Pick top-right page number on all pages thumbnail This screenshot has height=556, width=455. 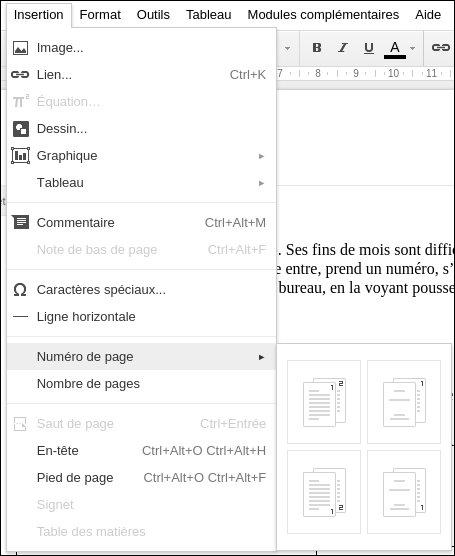click(324, 402)
